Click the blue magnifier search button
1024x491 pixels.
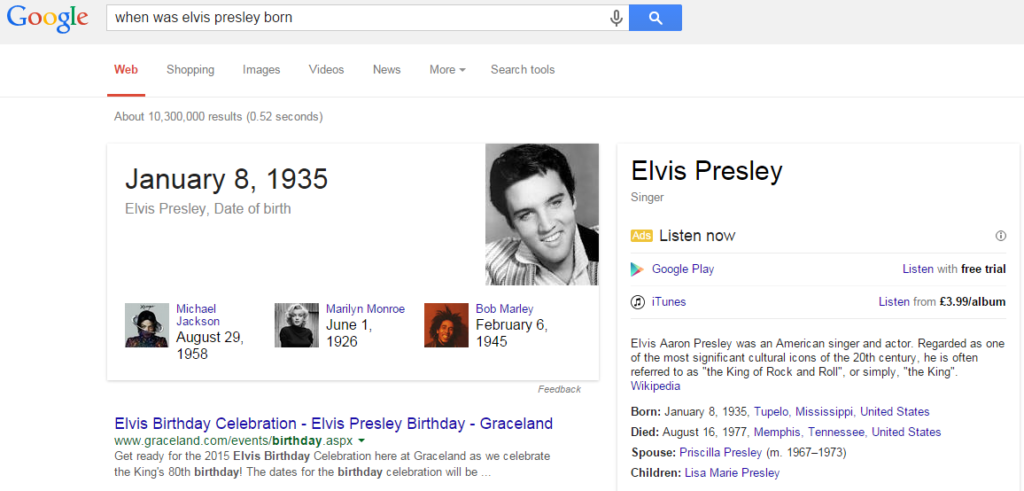coord(656,18)
